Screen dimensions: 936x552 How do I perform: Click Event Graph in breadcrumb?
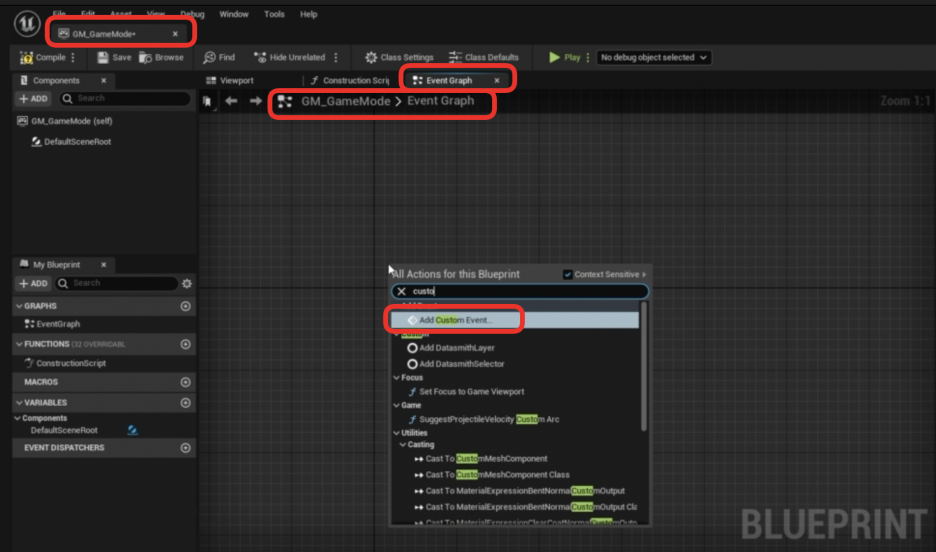click(x=441, y=101)
